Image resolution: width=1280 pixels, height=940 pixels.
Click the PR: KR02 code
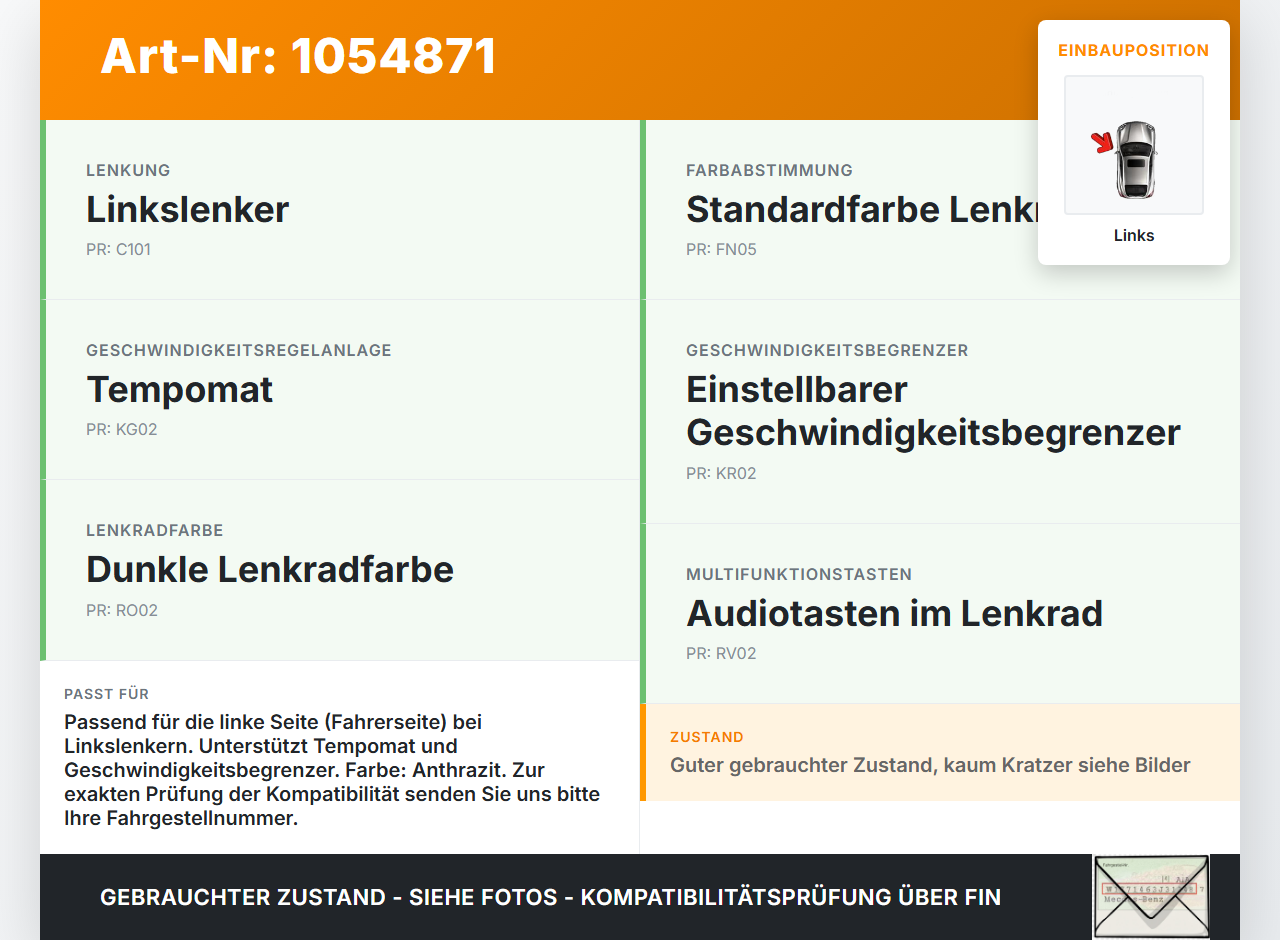pos(721,474)
